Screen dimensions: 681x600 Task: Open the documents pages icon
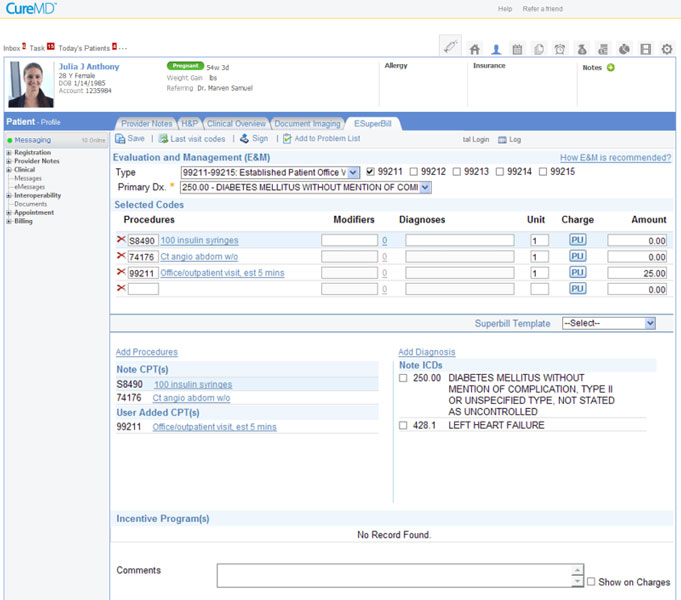coord(539,50)
